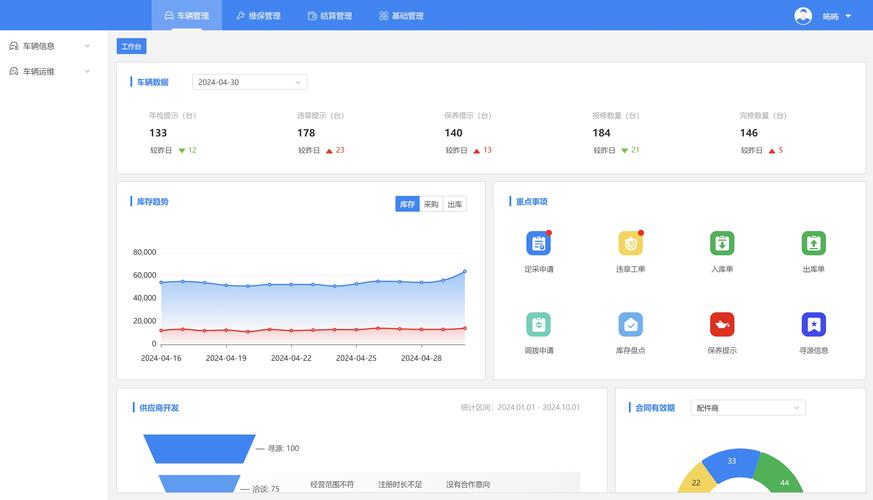
Task: Open the 寻源信息 icon
Action: (x=813, y=325)
